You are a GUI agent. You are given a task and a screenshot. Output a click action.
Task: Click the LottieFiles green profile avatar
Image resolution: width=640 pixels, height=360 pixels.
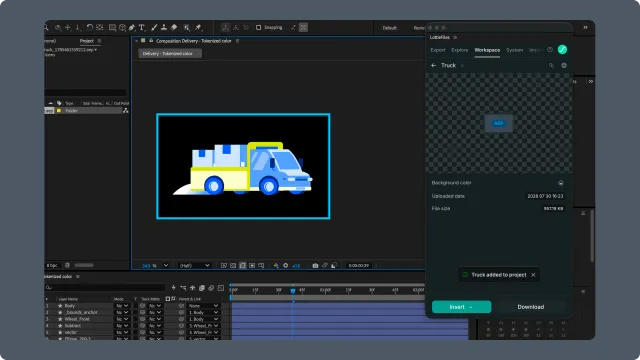pyautogui.click(x=562, y=49)
